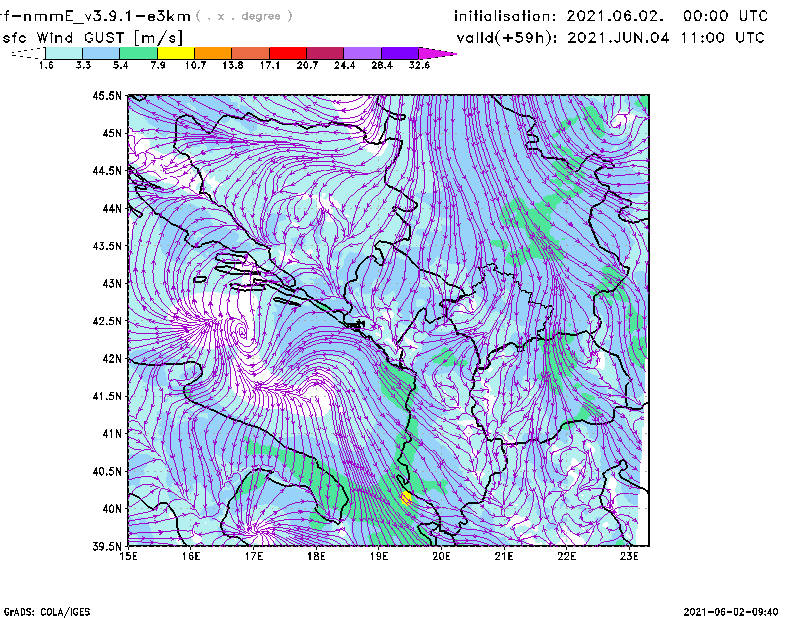Viewport: 800px width, 618px height.
Task: Click the orange 10.7–13.8 legend swatch
Action: (213, 53)
